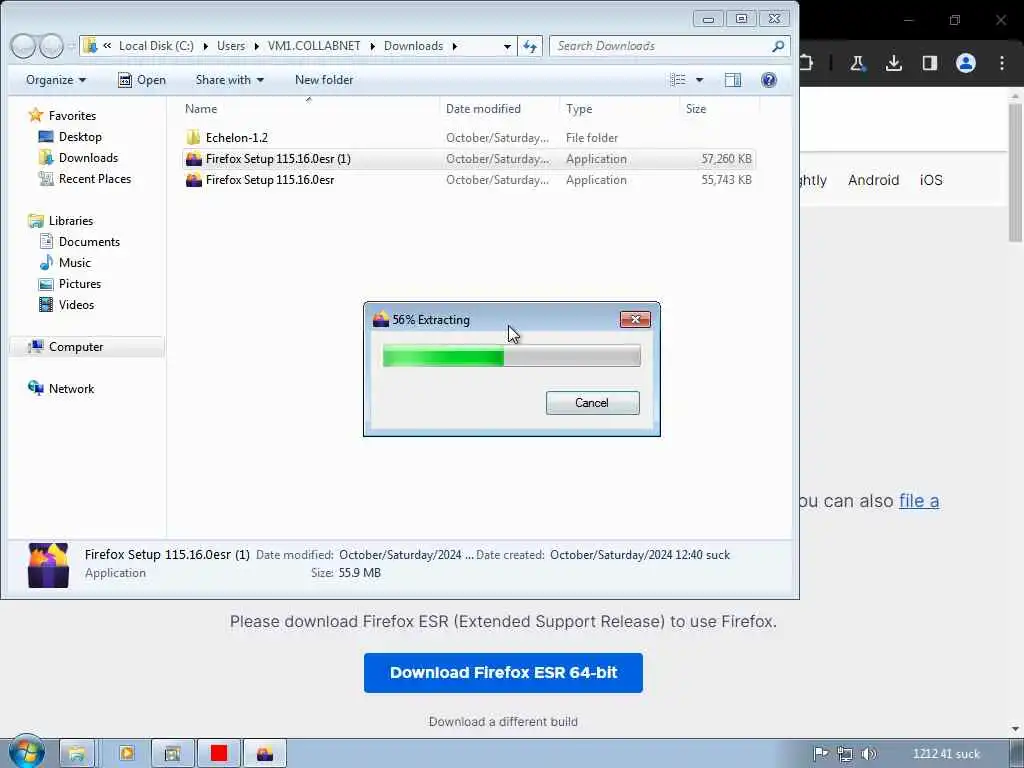The image size is (1024, 768).
Task: Switch to Android tab on webpage
Action: click(873, 180)
